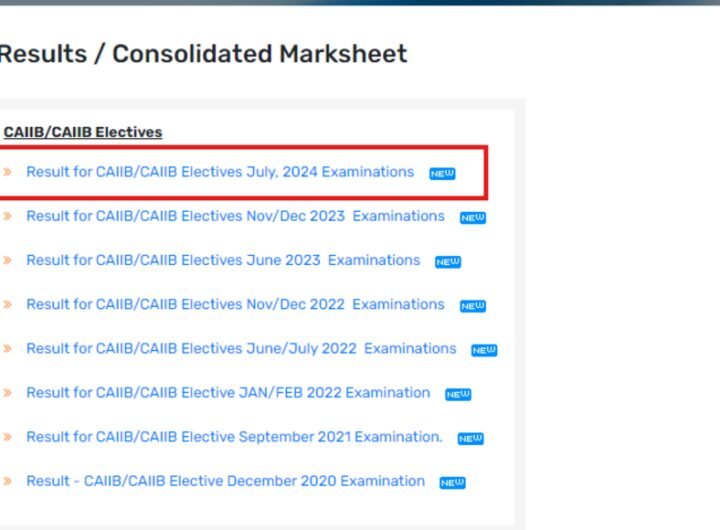This screenshot has height=530, width=720.
Task: Click the CAIIB/CAIIB Electives underlined heading
Action: pos(83,132)
